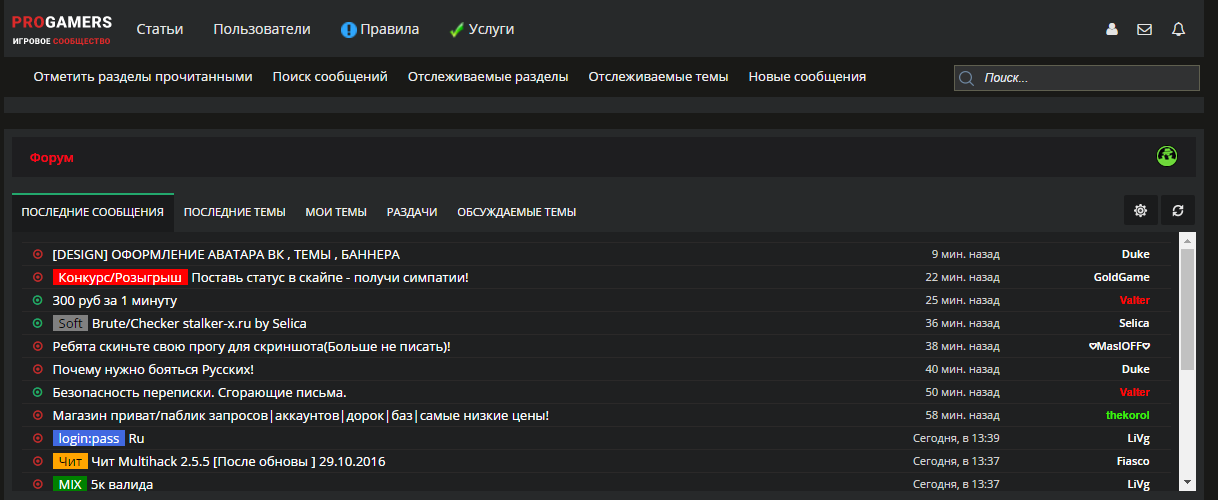
Task: Click the gear settings icon
Action: pyautogui.click(x=1140, y=210)
